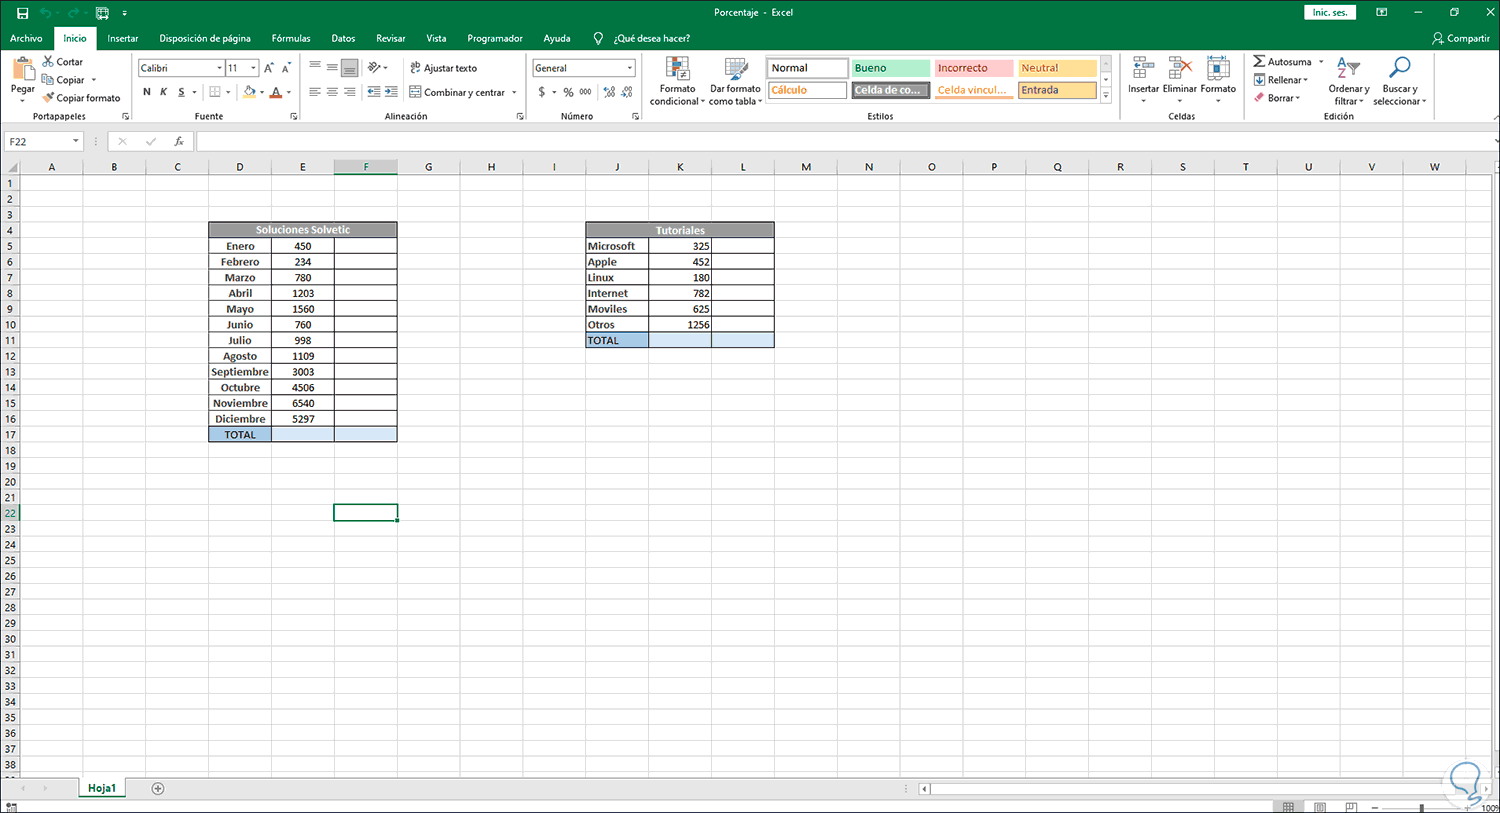Image resolution: width=1500 pixels, height=813 pixels.
Task: Open the Archivo menu
Action: pyautogui.click(x=26, y=38)
